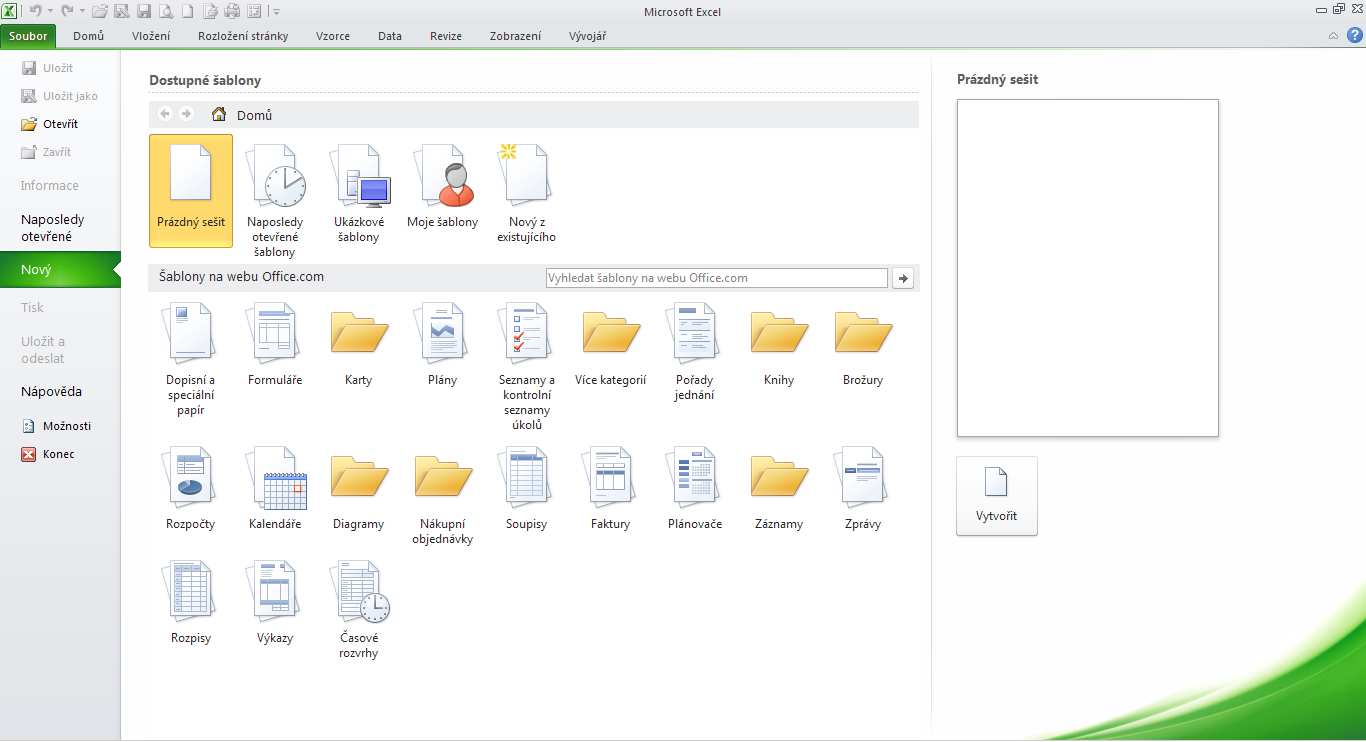The height and width of the screenshot is (742, 1366).
Task: Open the Zprávy template category
Action: 863,489
